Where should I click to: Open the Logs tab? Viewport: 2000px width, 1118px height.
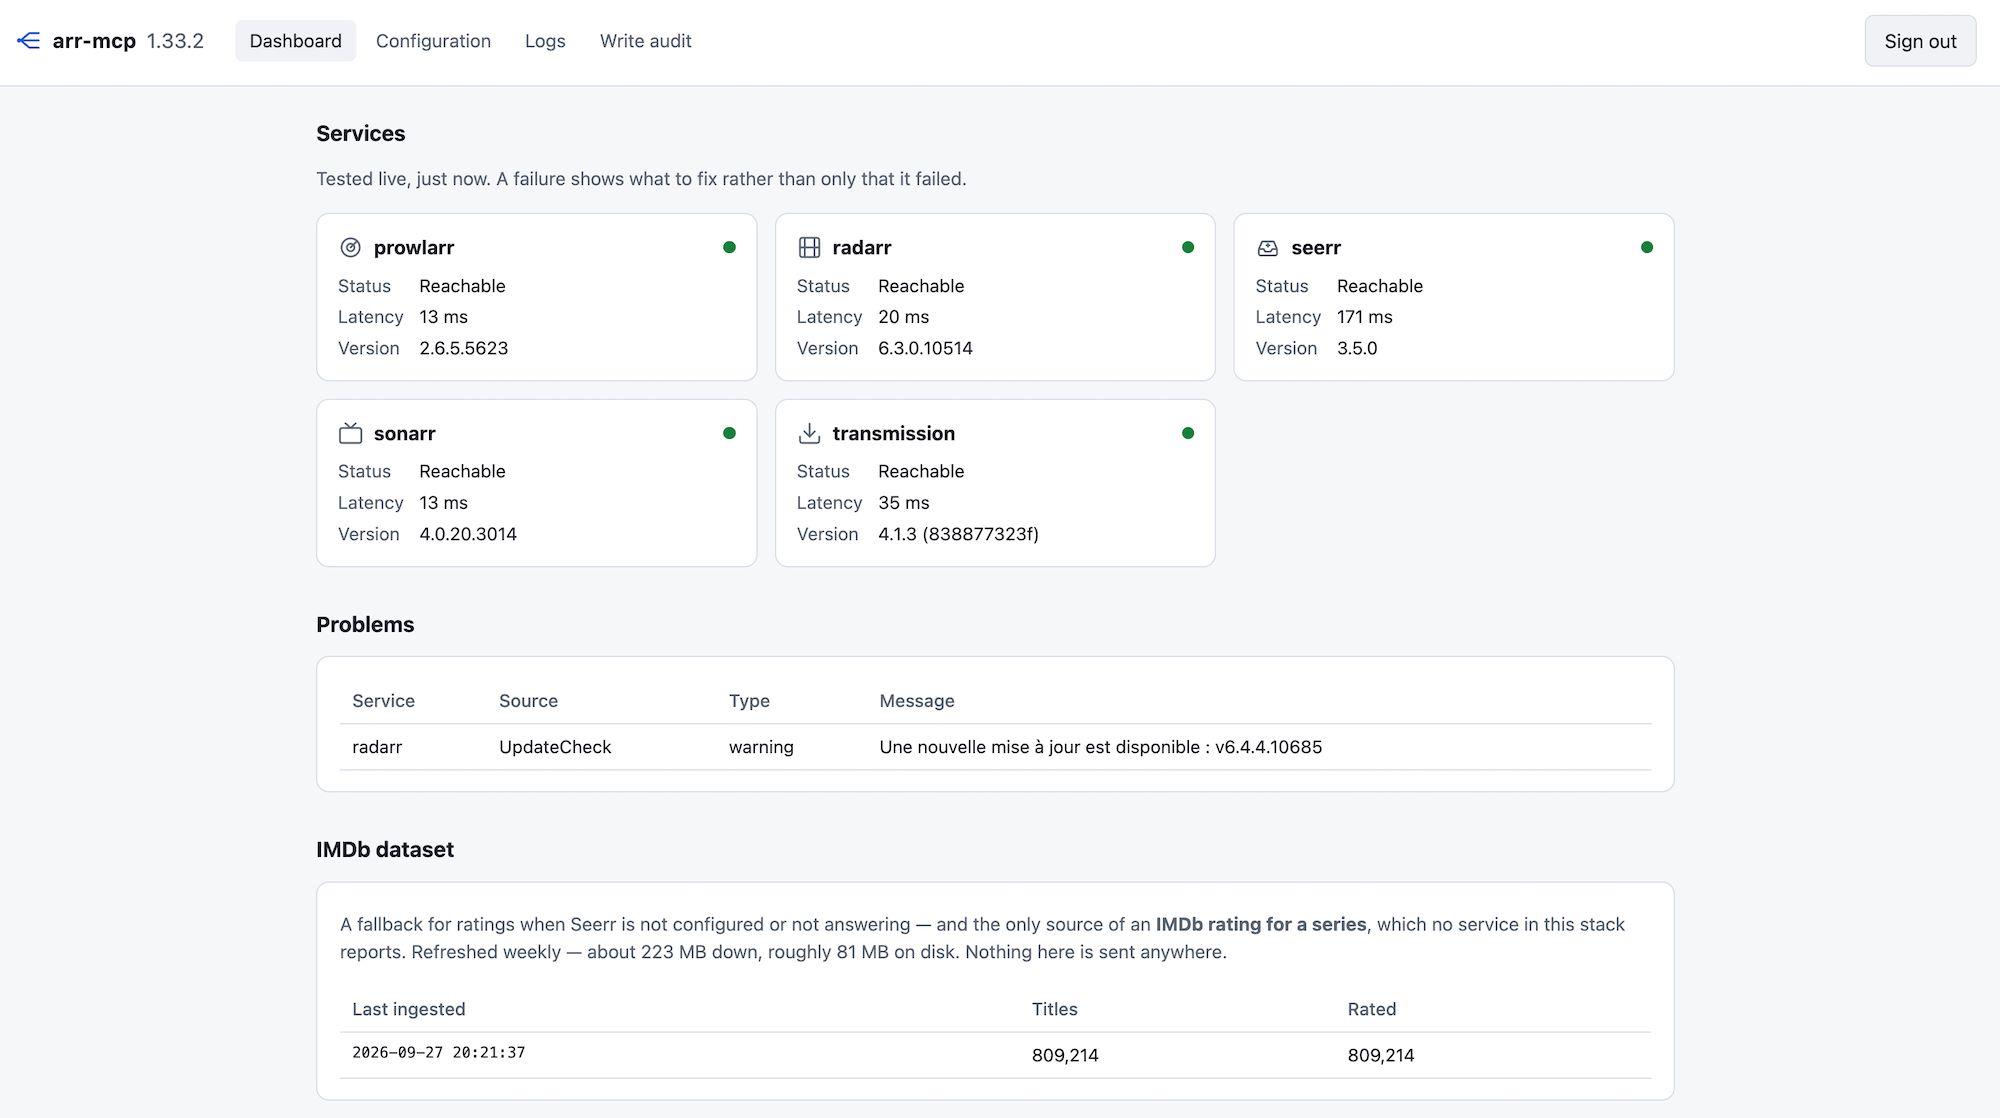click(545, 41)
